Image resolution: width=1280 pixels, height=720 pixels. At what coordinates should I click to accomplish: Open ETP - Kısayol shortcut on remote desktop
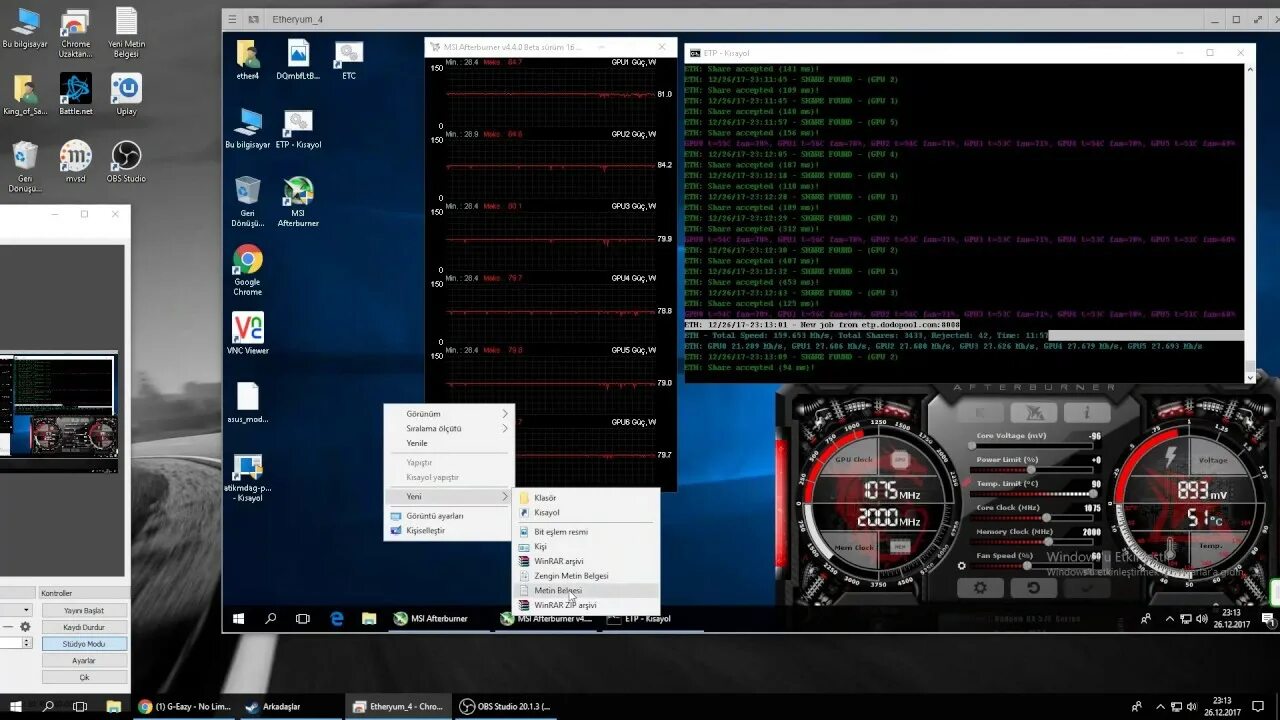(298, 130)
